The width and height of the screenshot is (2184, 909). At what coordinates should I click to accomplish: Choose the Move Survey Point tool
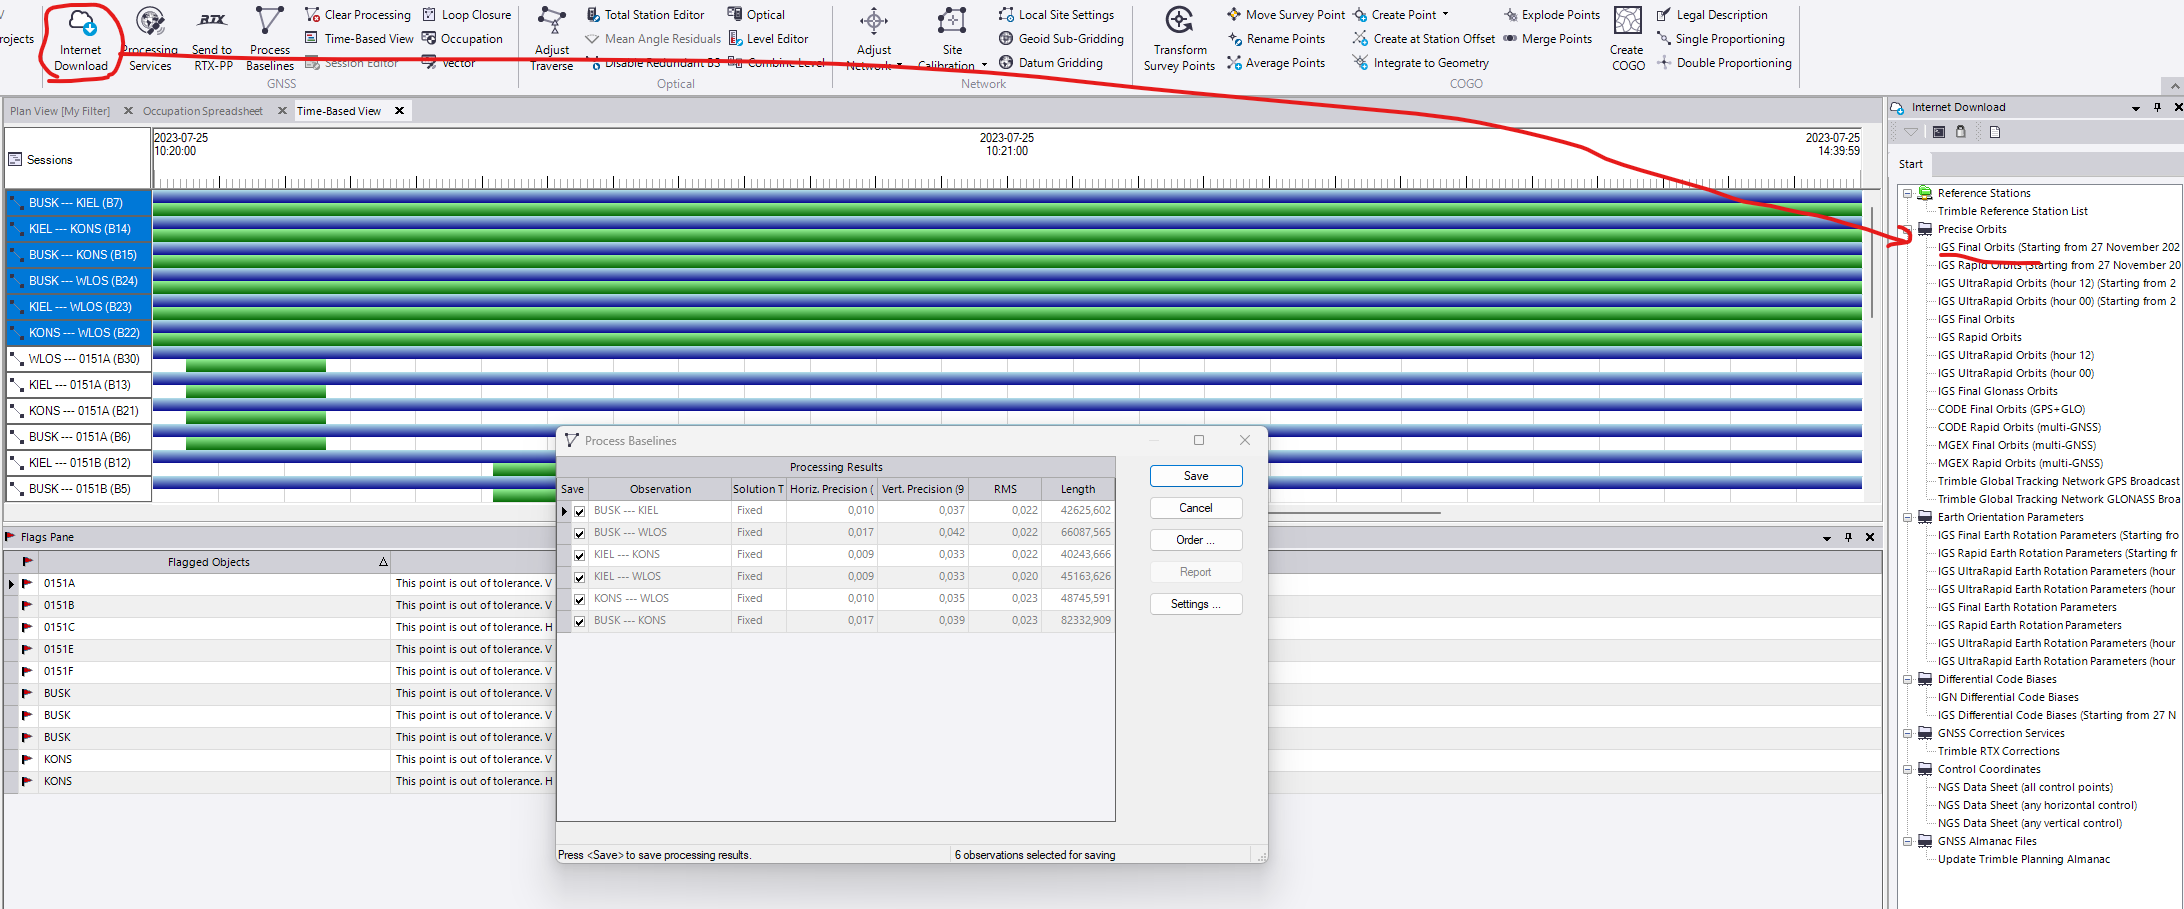pos(1286,15)
